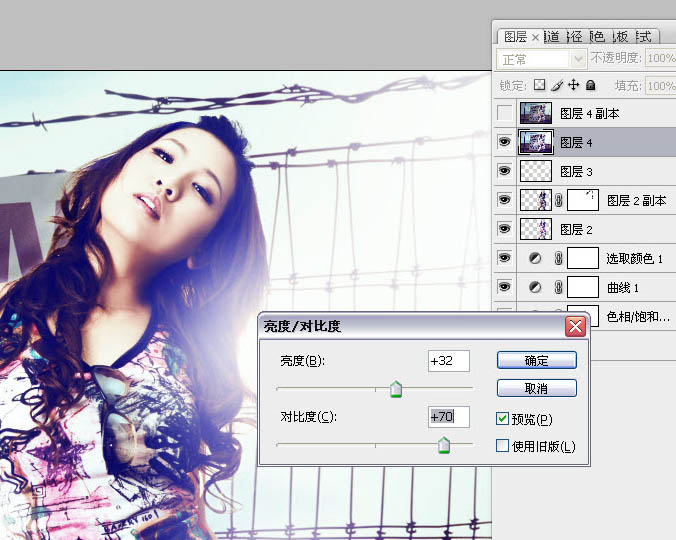Uncheck the 预览 preview checkbox
This screenshot has height=540, width=676.
click(503, 418)
